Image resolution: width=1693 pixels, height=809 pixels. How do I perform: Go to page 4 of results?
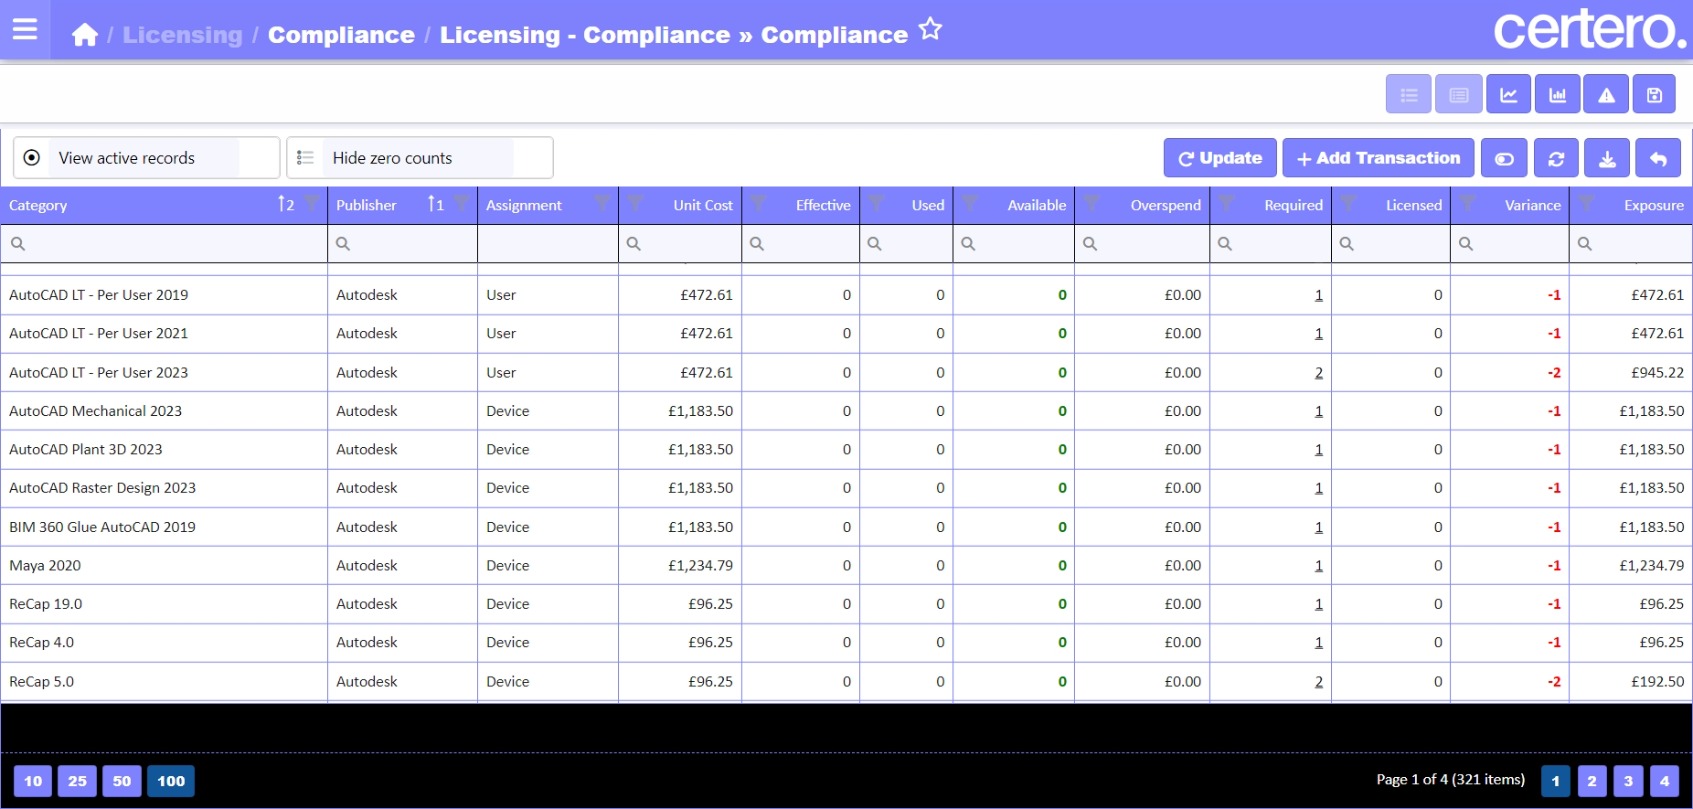[1664, 781]
